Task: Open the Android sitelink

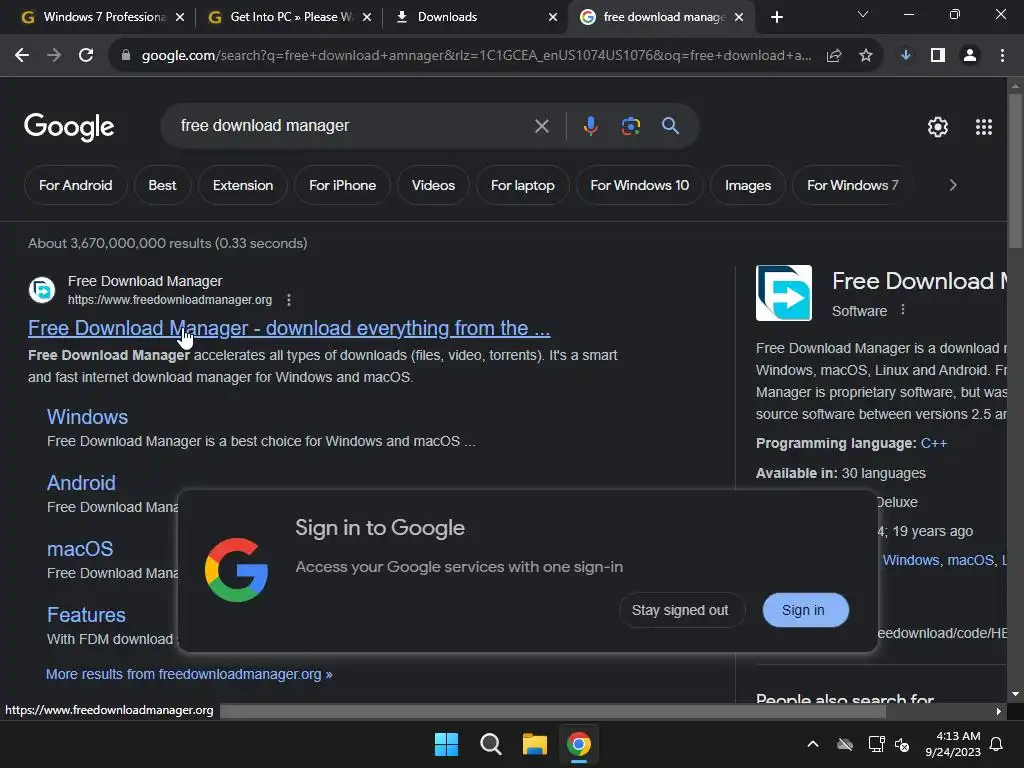Action: click(x=81, y=483)
